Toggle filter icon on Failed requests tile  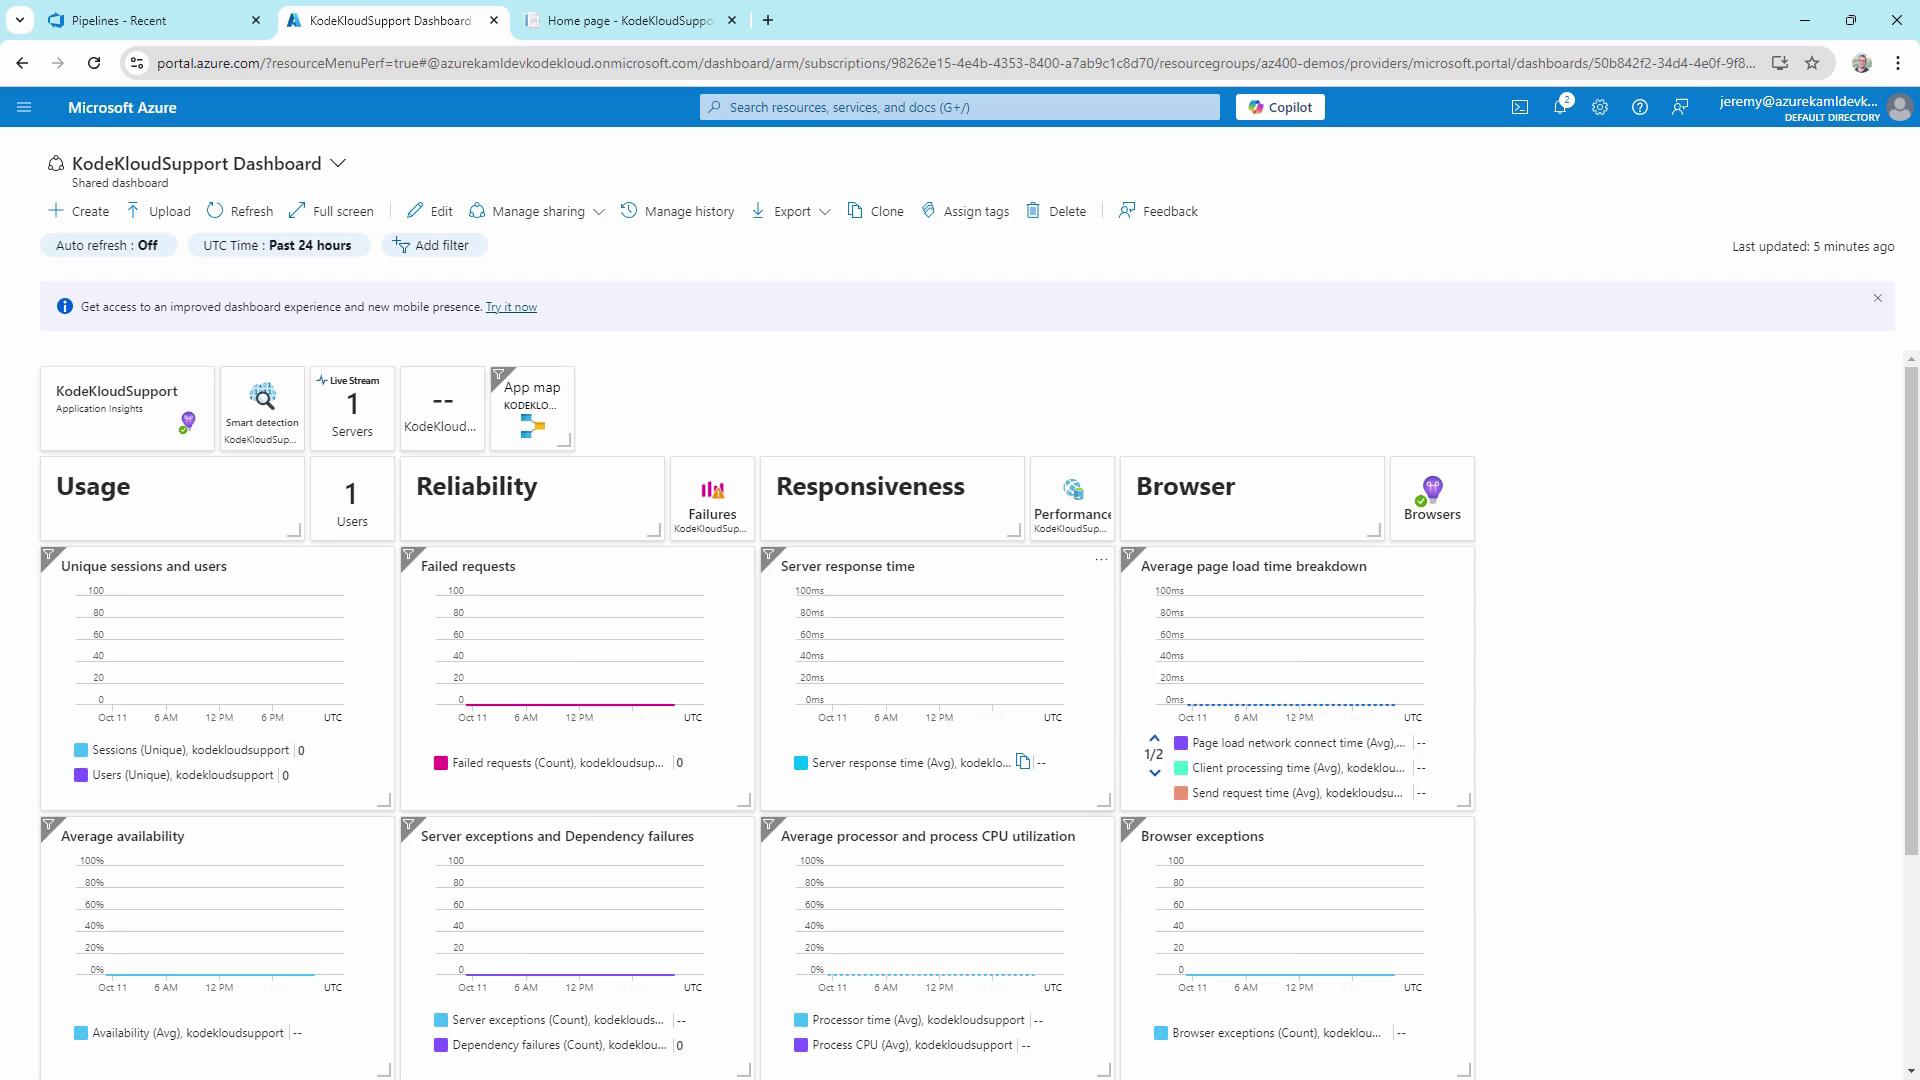pyautogui.click(x=409, y=555)
